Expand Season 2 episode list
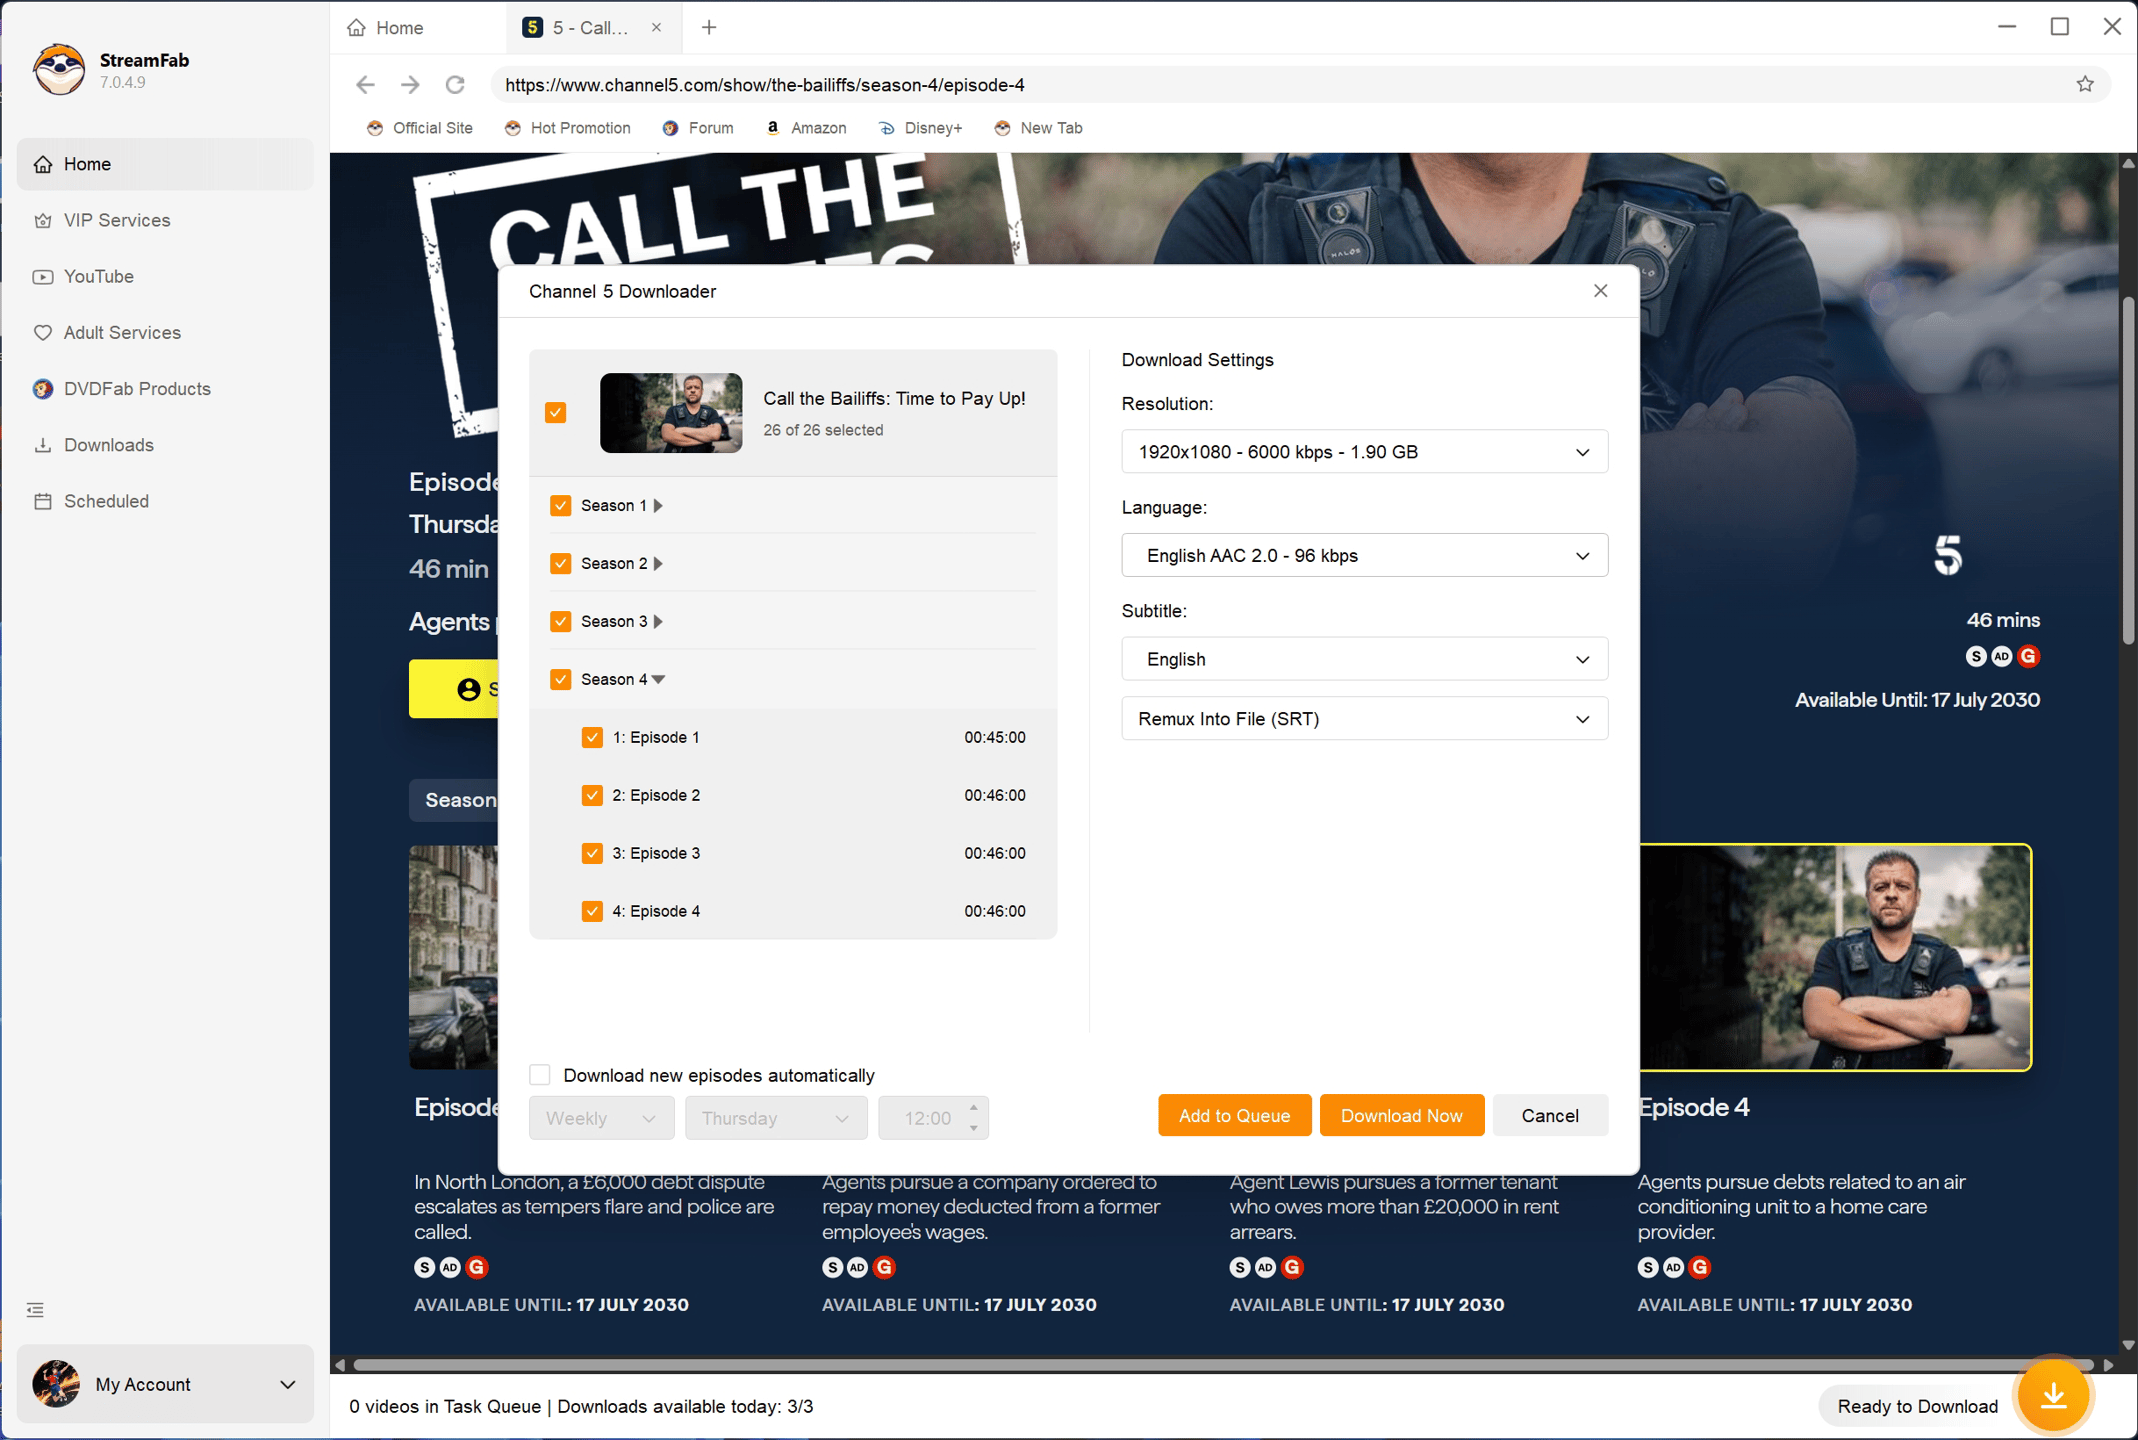Image resolution: width=2138 pixels, height=1440 pixels. coord(658,564)
